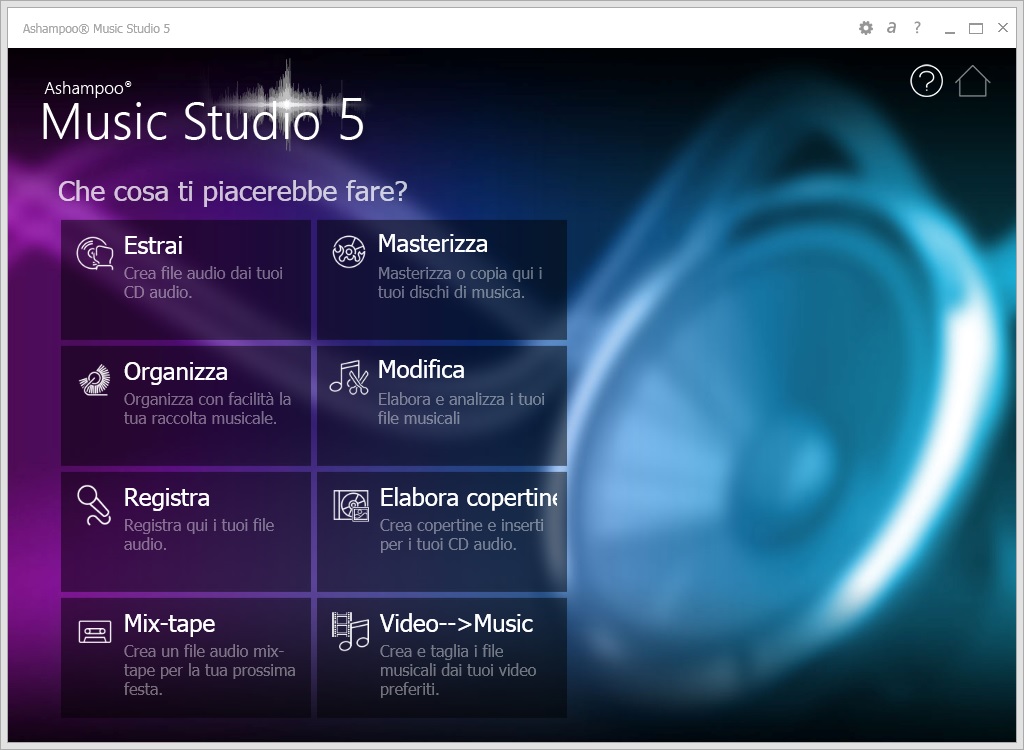Click 'Crea copertine e inserti' description text

pos(462,535)
